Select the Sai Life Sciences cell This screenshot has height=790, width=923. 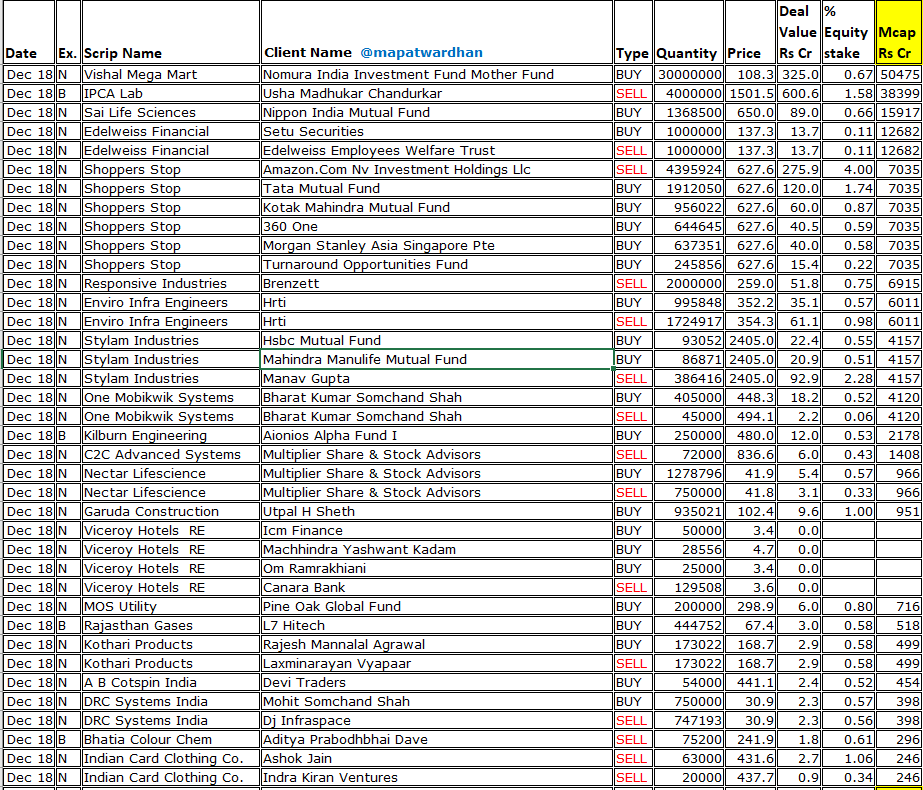(x=171, y=112)
